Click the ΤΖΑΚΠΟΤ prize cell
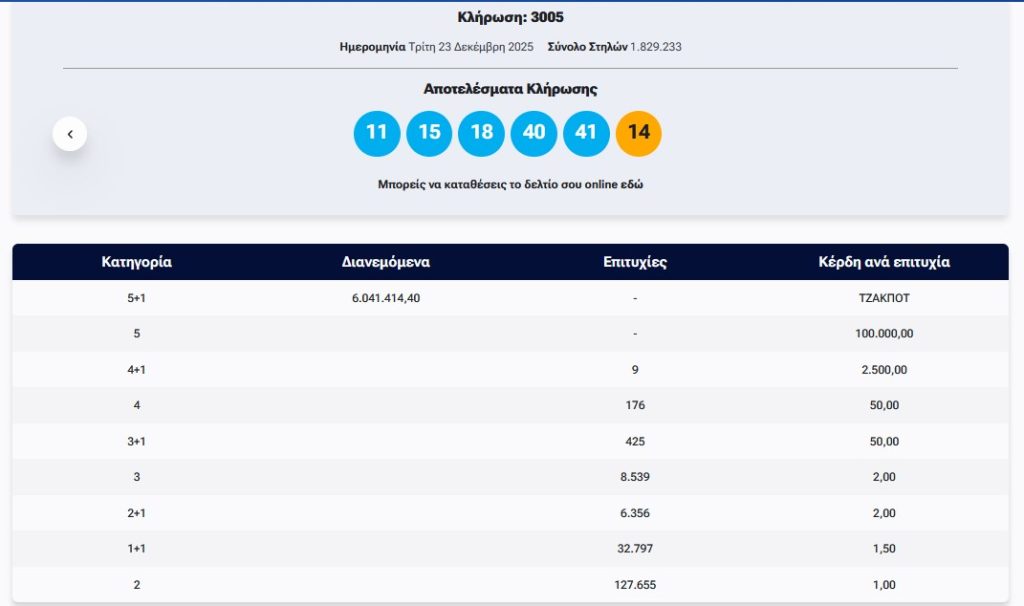1024x606 pixels. pos(884,298)
